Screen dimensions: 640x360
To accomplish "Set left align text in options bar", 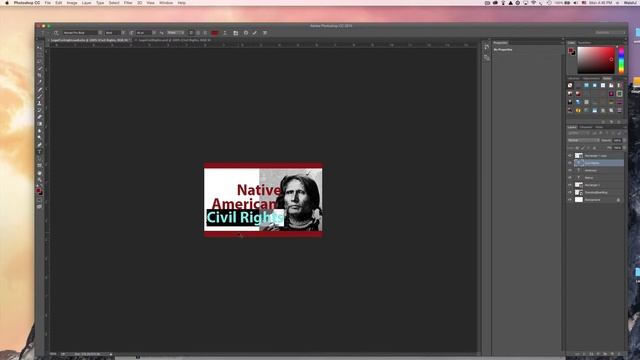I will 191,33.
